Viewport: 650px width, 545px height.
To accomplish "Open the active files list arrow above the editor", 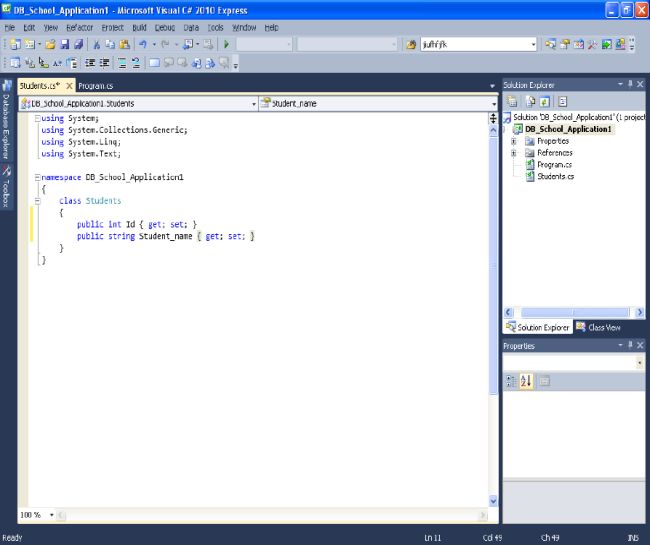I will tap(492, 86).
